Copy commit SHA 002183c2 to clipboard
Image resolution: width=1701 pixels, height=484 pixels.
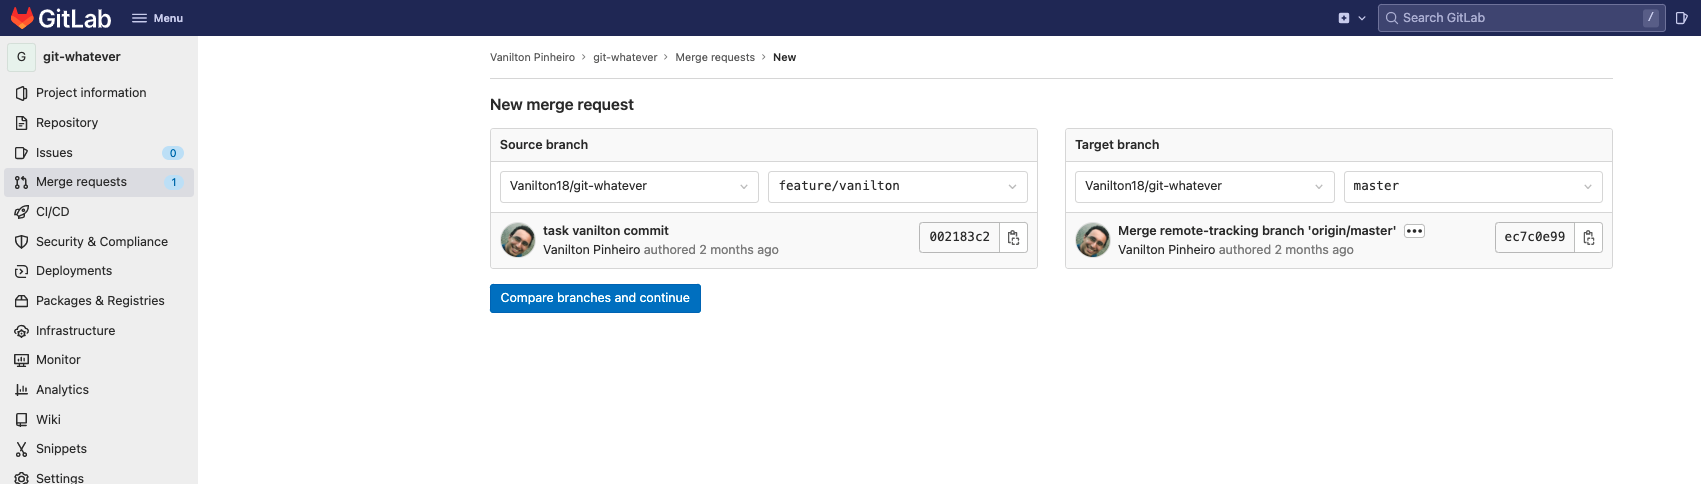click(x=1014, y=237)
